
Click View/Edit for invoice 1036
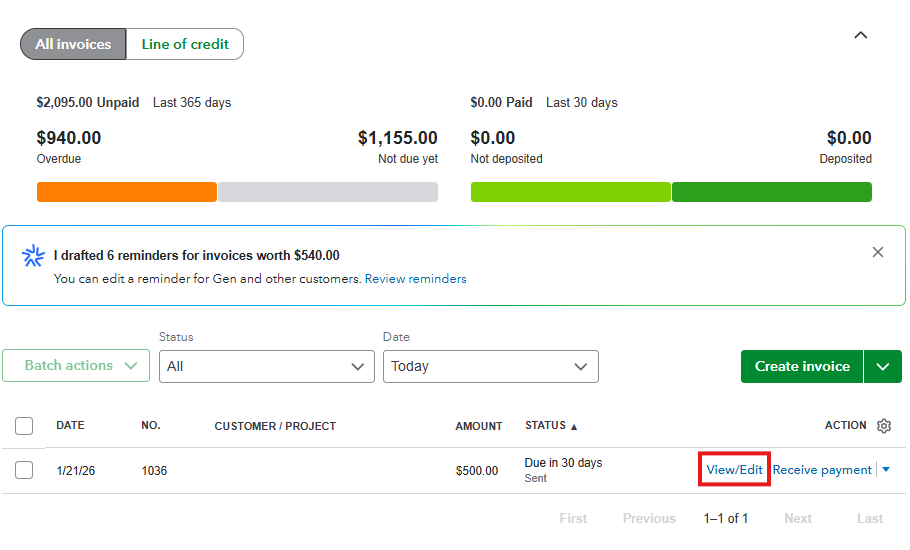734,470
